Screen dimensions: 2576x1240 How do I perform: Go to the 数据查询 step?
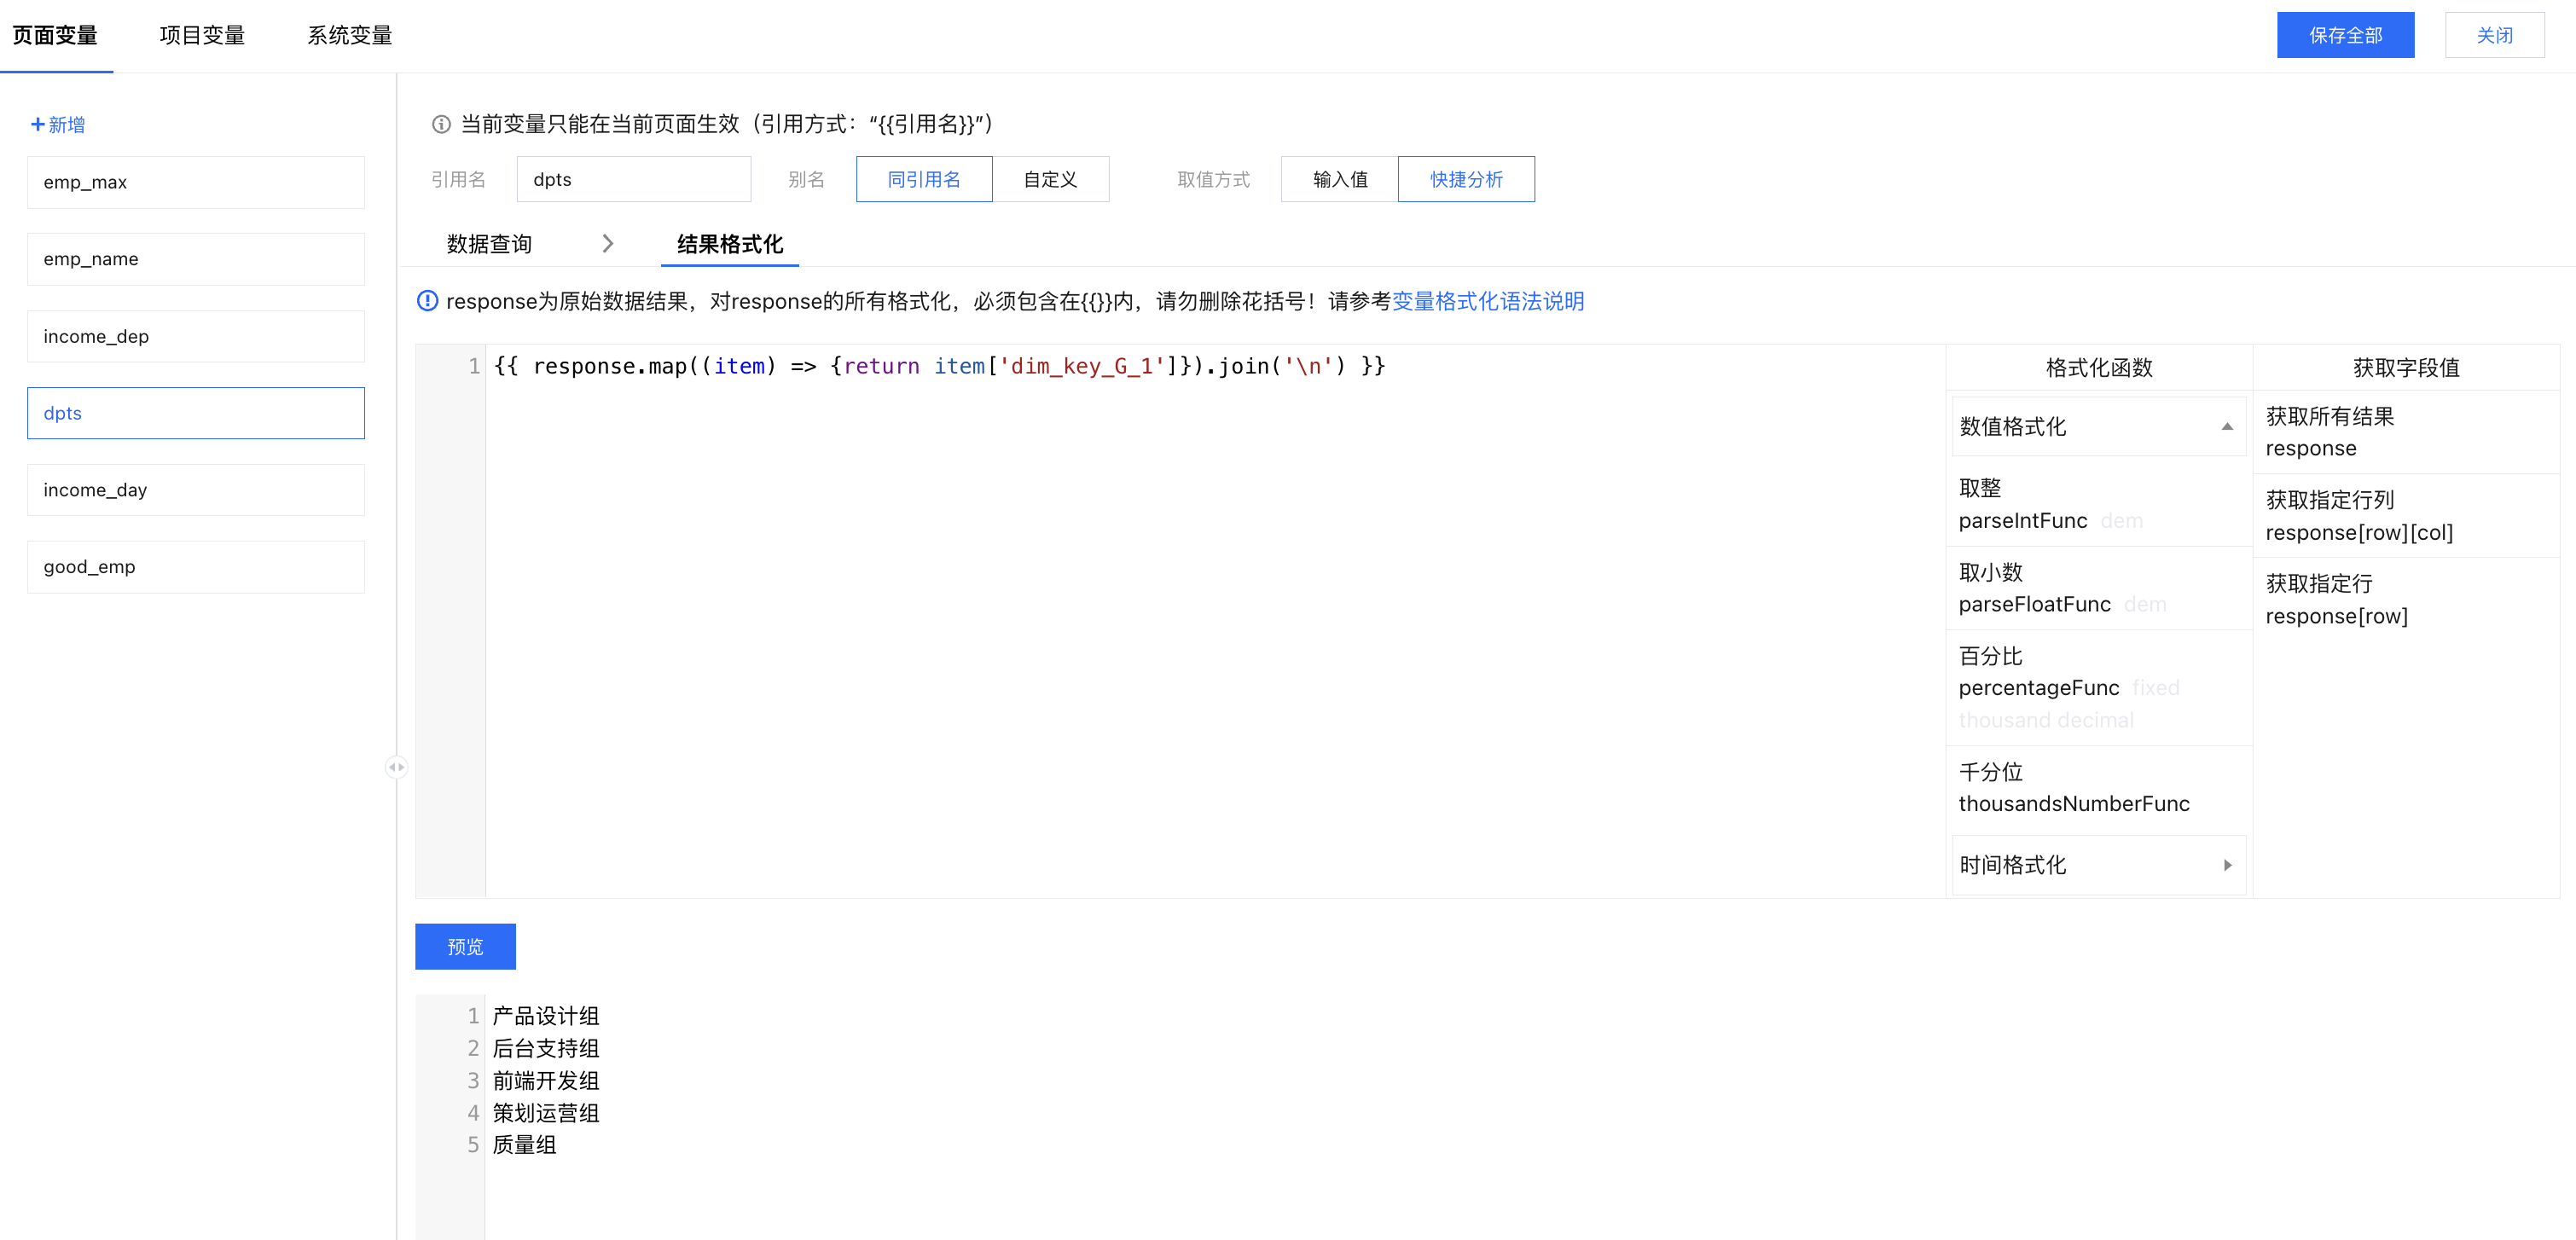tap(489, 244)
